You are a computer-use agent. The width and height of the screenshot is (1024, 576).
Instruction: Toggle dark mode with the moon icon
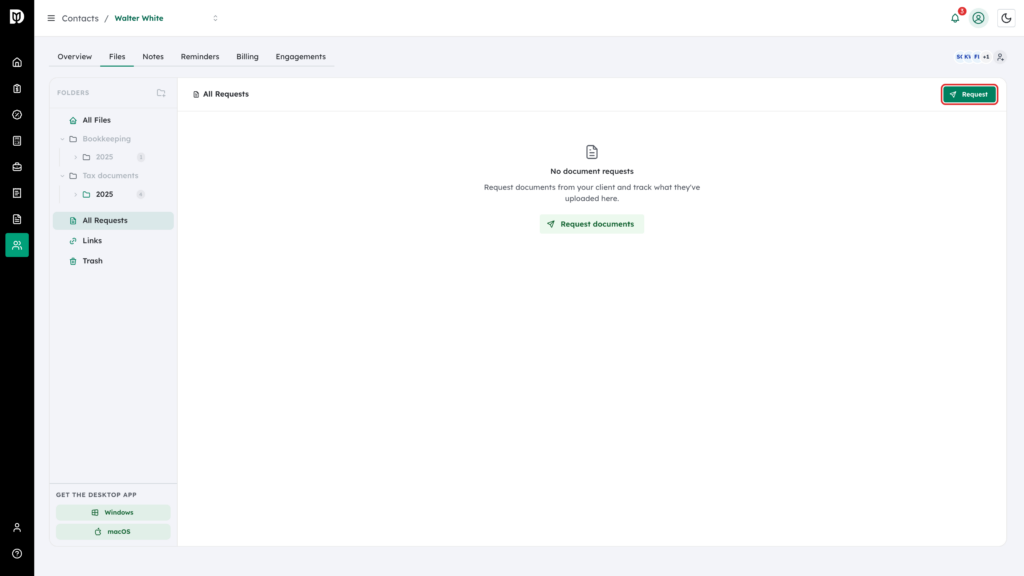pos(1006,18)
